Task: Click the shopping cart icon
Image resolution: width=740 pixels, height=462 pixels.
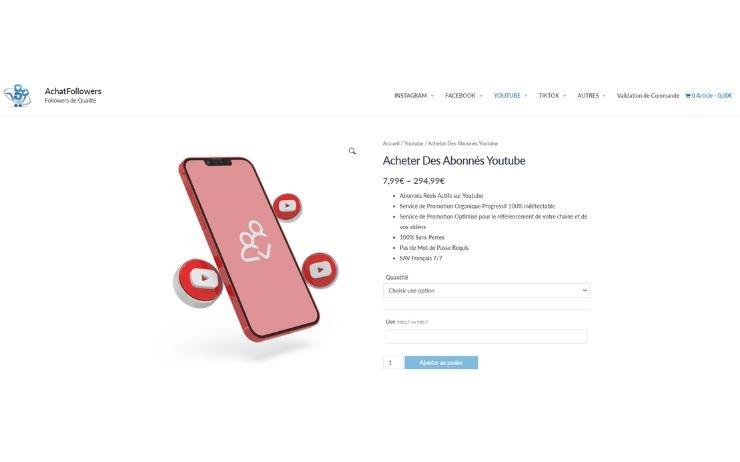Action: (x=688, y=96)
